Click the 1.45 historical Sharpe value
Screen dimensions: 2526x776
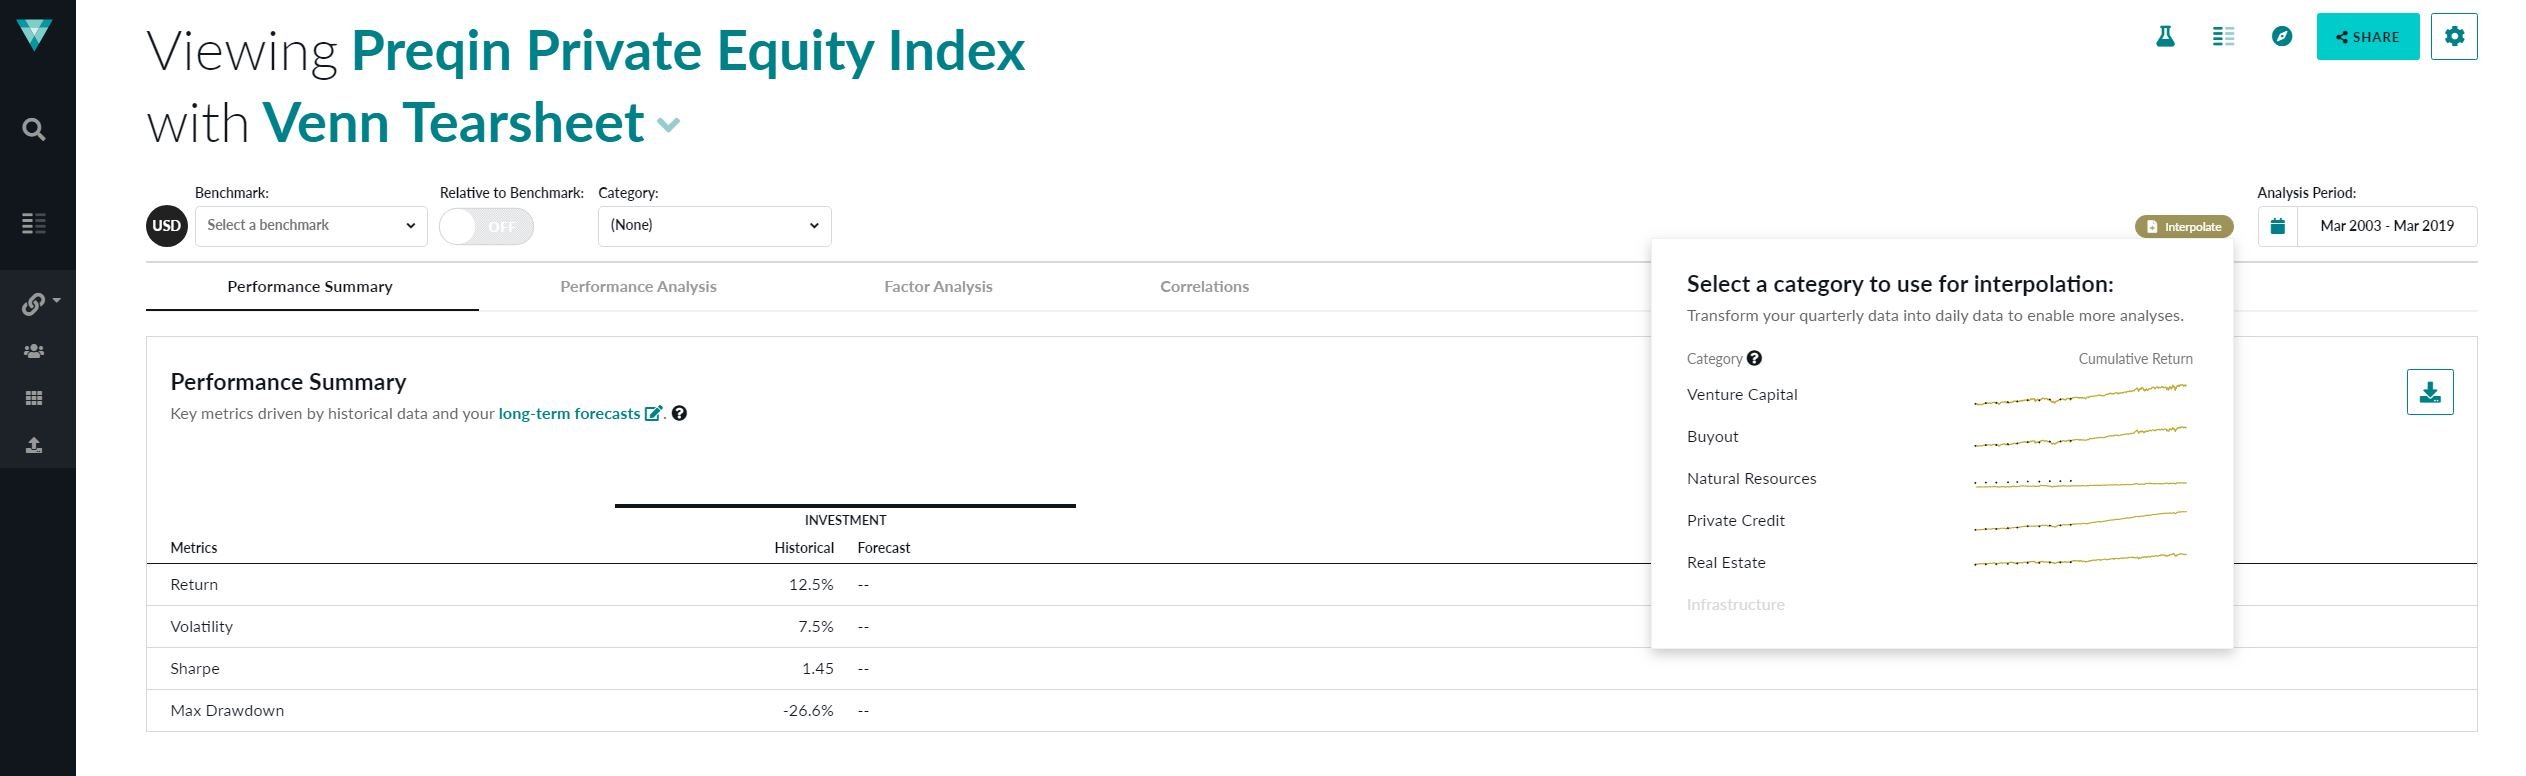pos(818,669)
